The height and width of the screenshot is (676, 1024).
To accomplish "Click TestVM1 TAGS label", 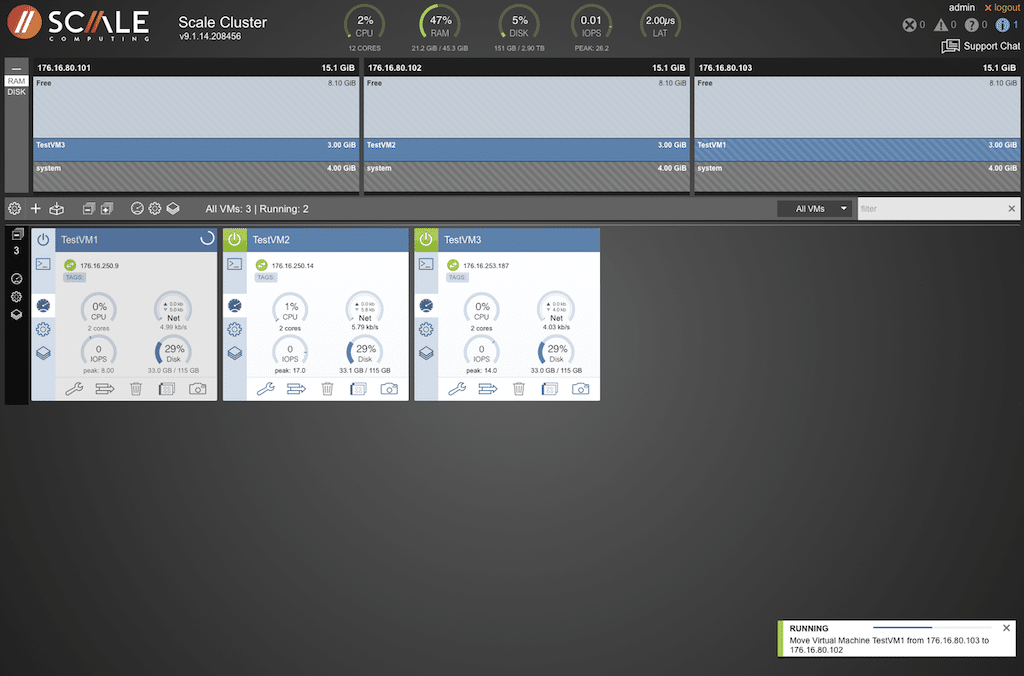I will point(74,278).
